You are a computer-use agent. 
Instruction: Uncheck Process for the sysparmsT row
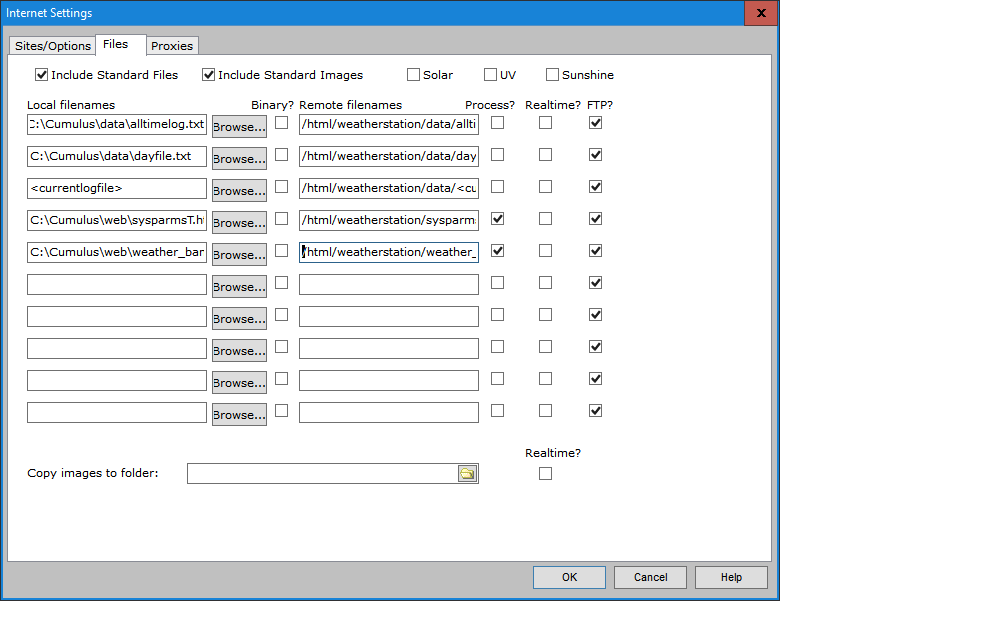click(498, 219)
